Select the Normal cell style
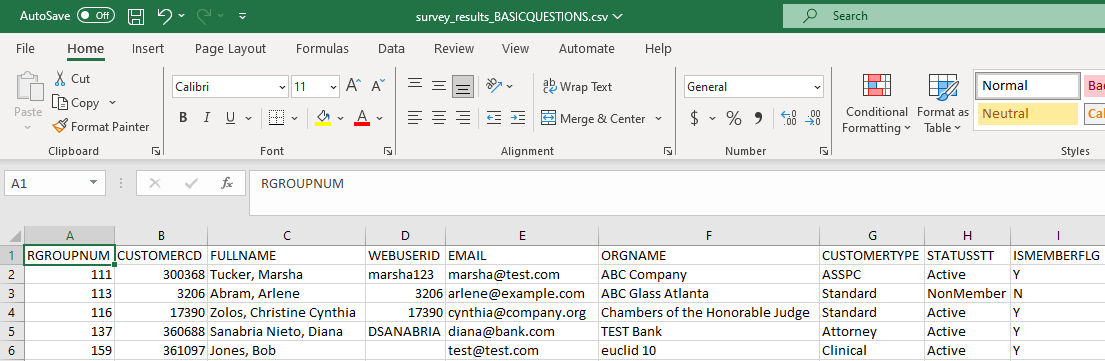Image resolution: width=1105 pixels, height=361 pixels. click(1027, 86)
